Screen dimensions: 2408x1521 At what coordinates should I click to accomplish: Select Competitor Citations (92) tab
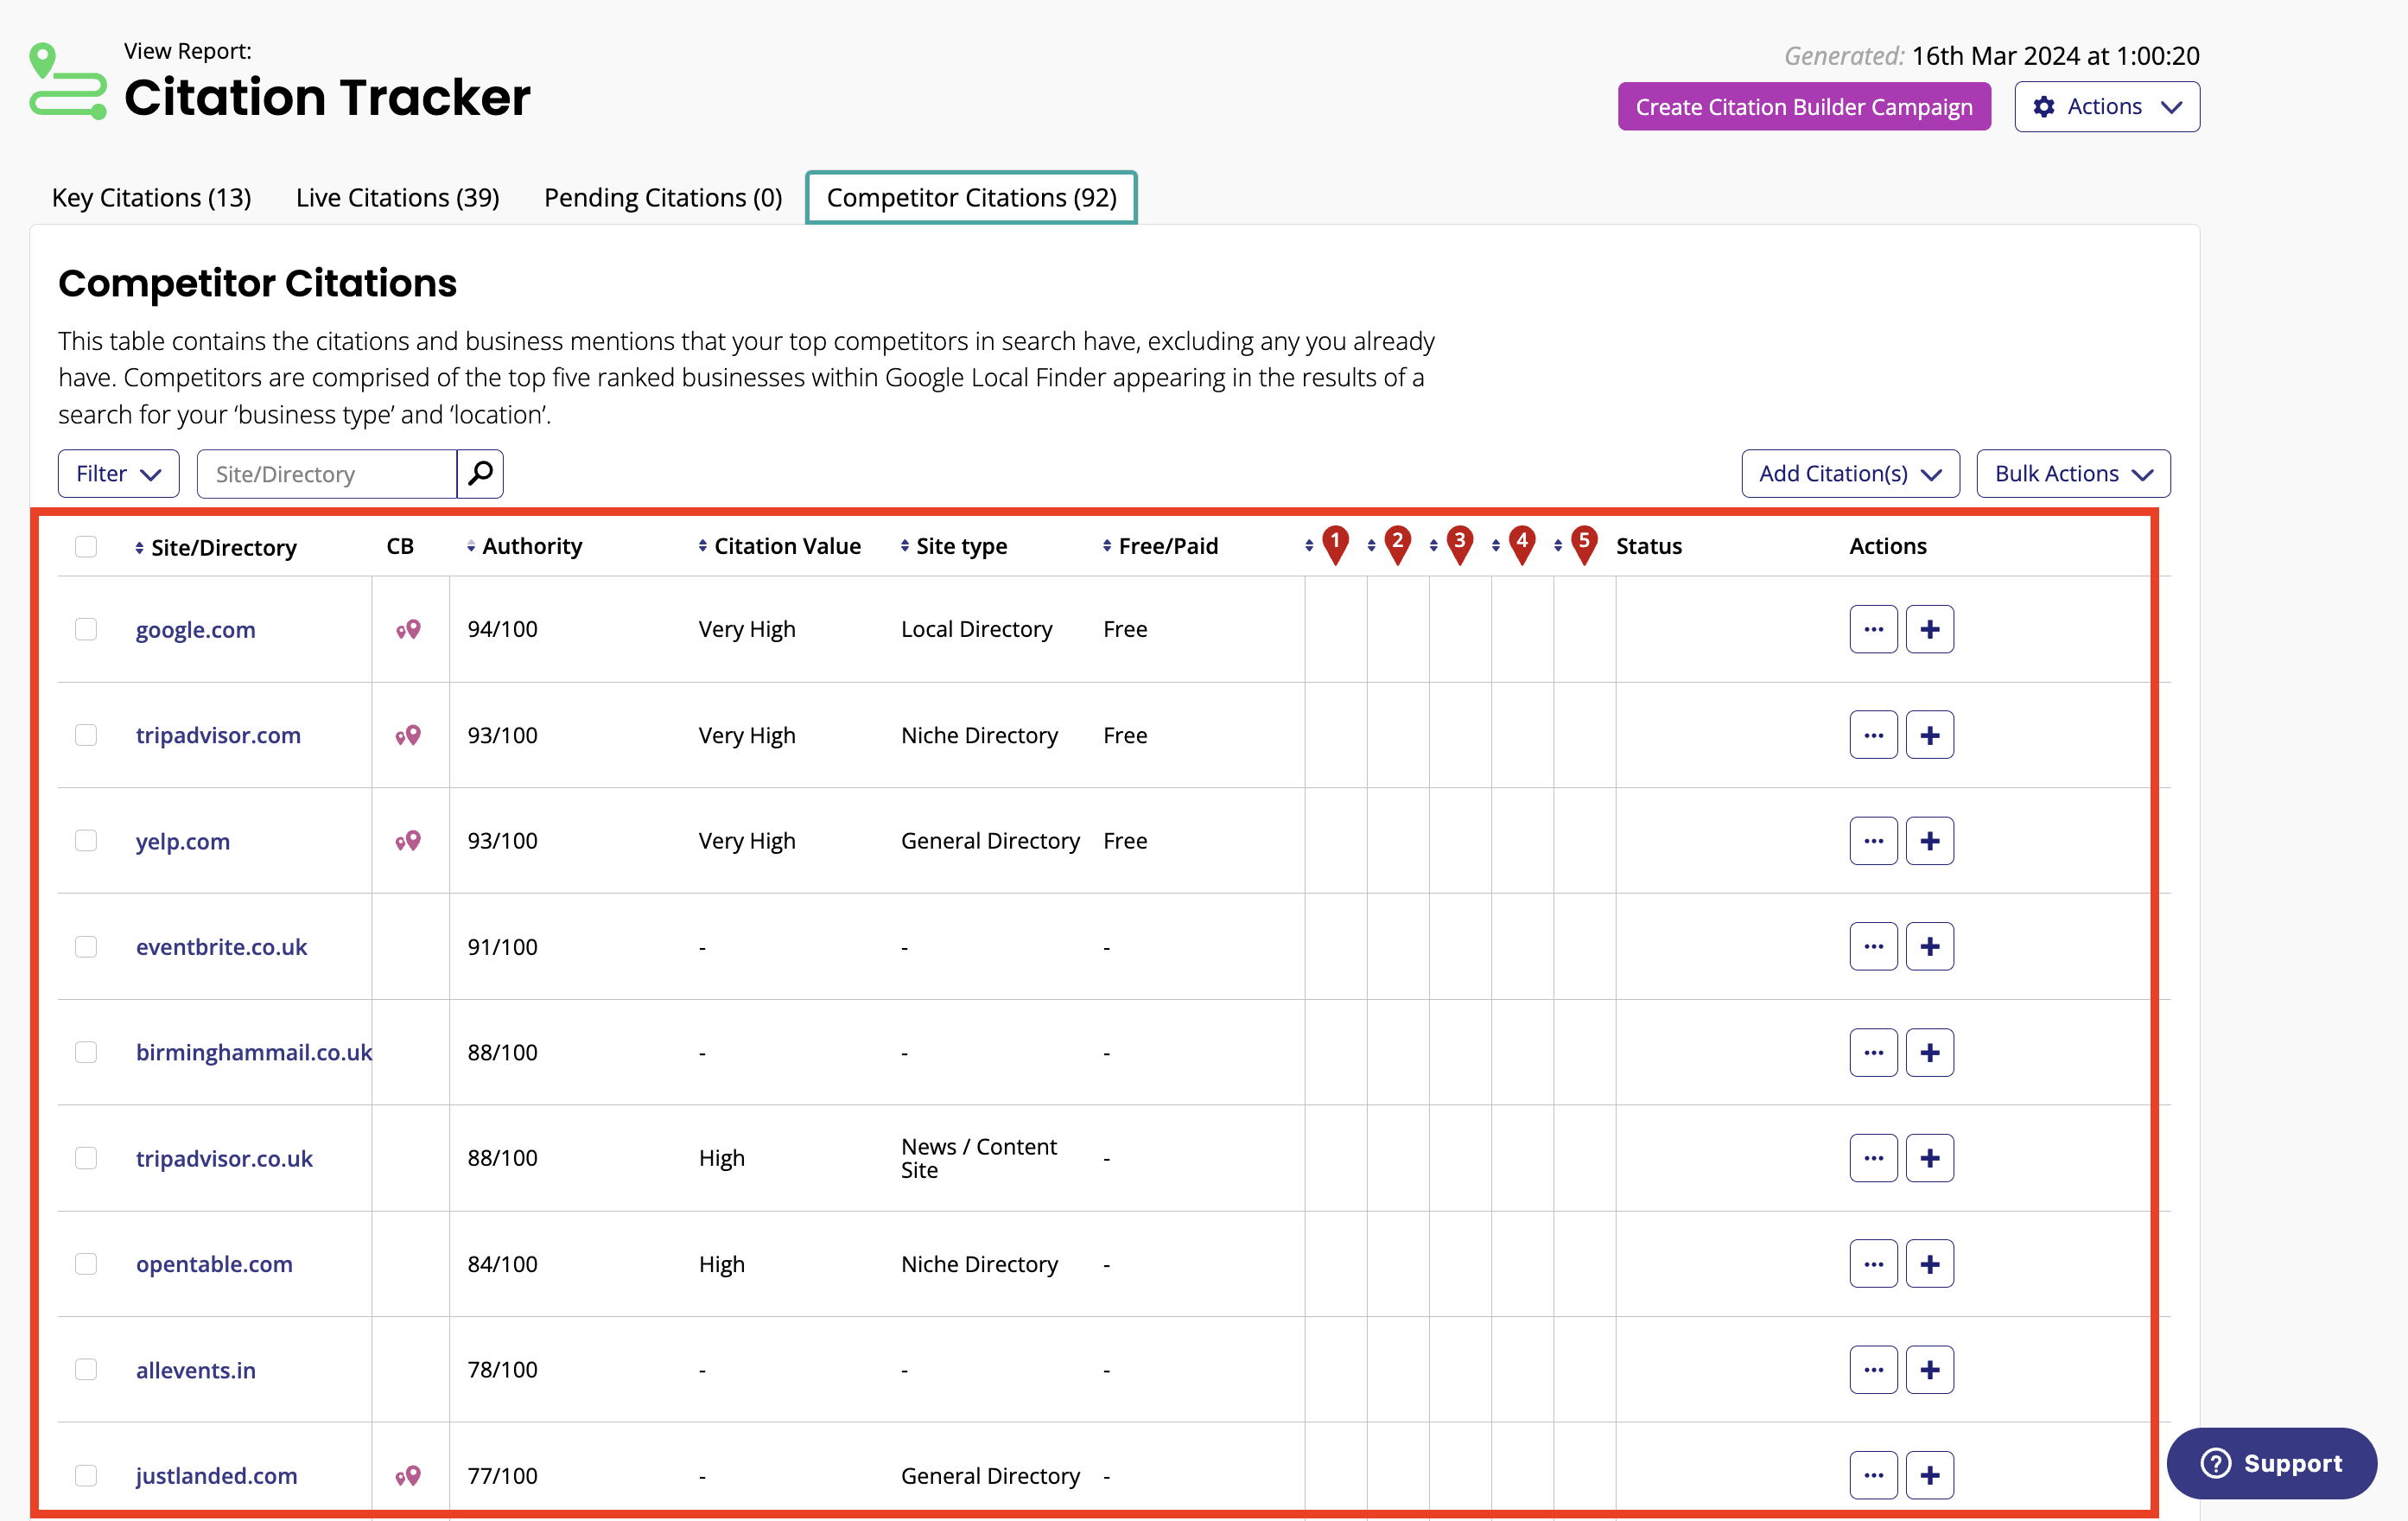pos(971,197)
